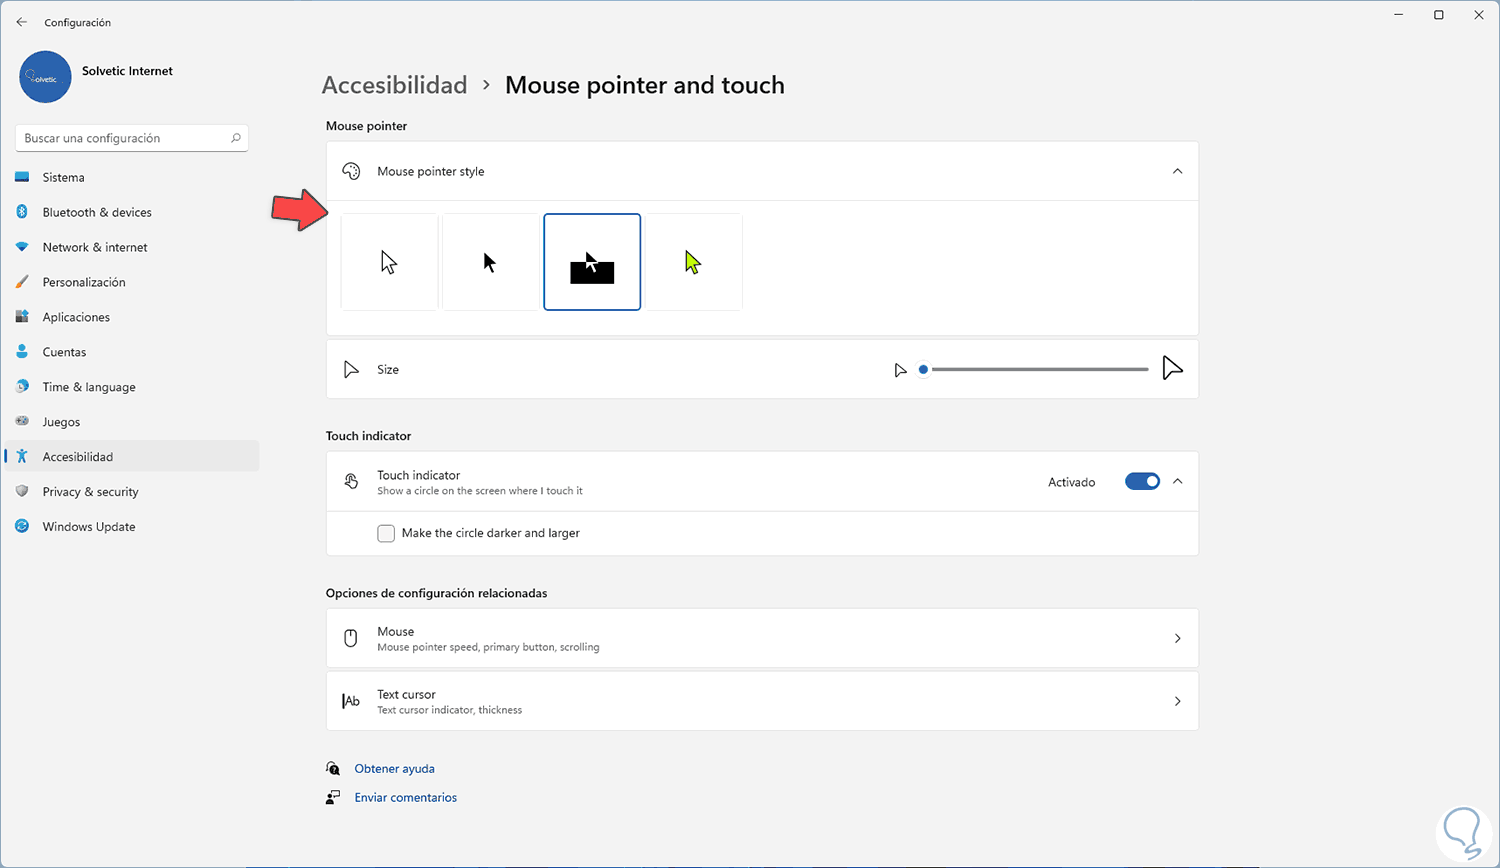Open the Mouse related settings

tap(762, 638)
